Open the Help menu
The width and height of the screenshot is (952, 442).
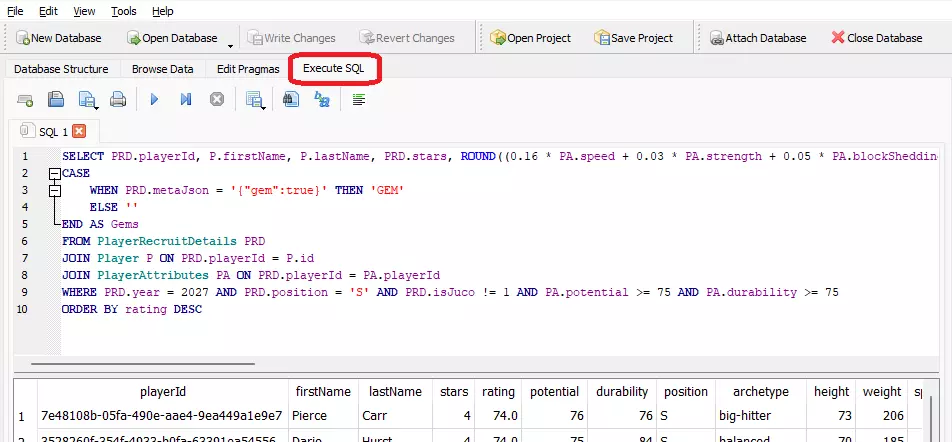[163, 11]
